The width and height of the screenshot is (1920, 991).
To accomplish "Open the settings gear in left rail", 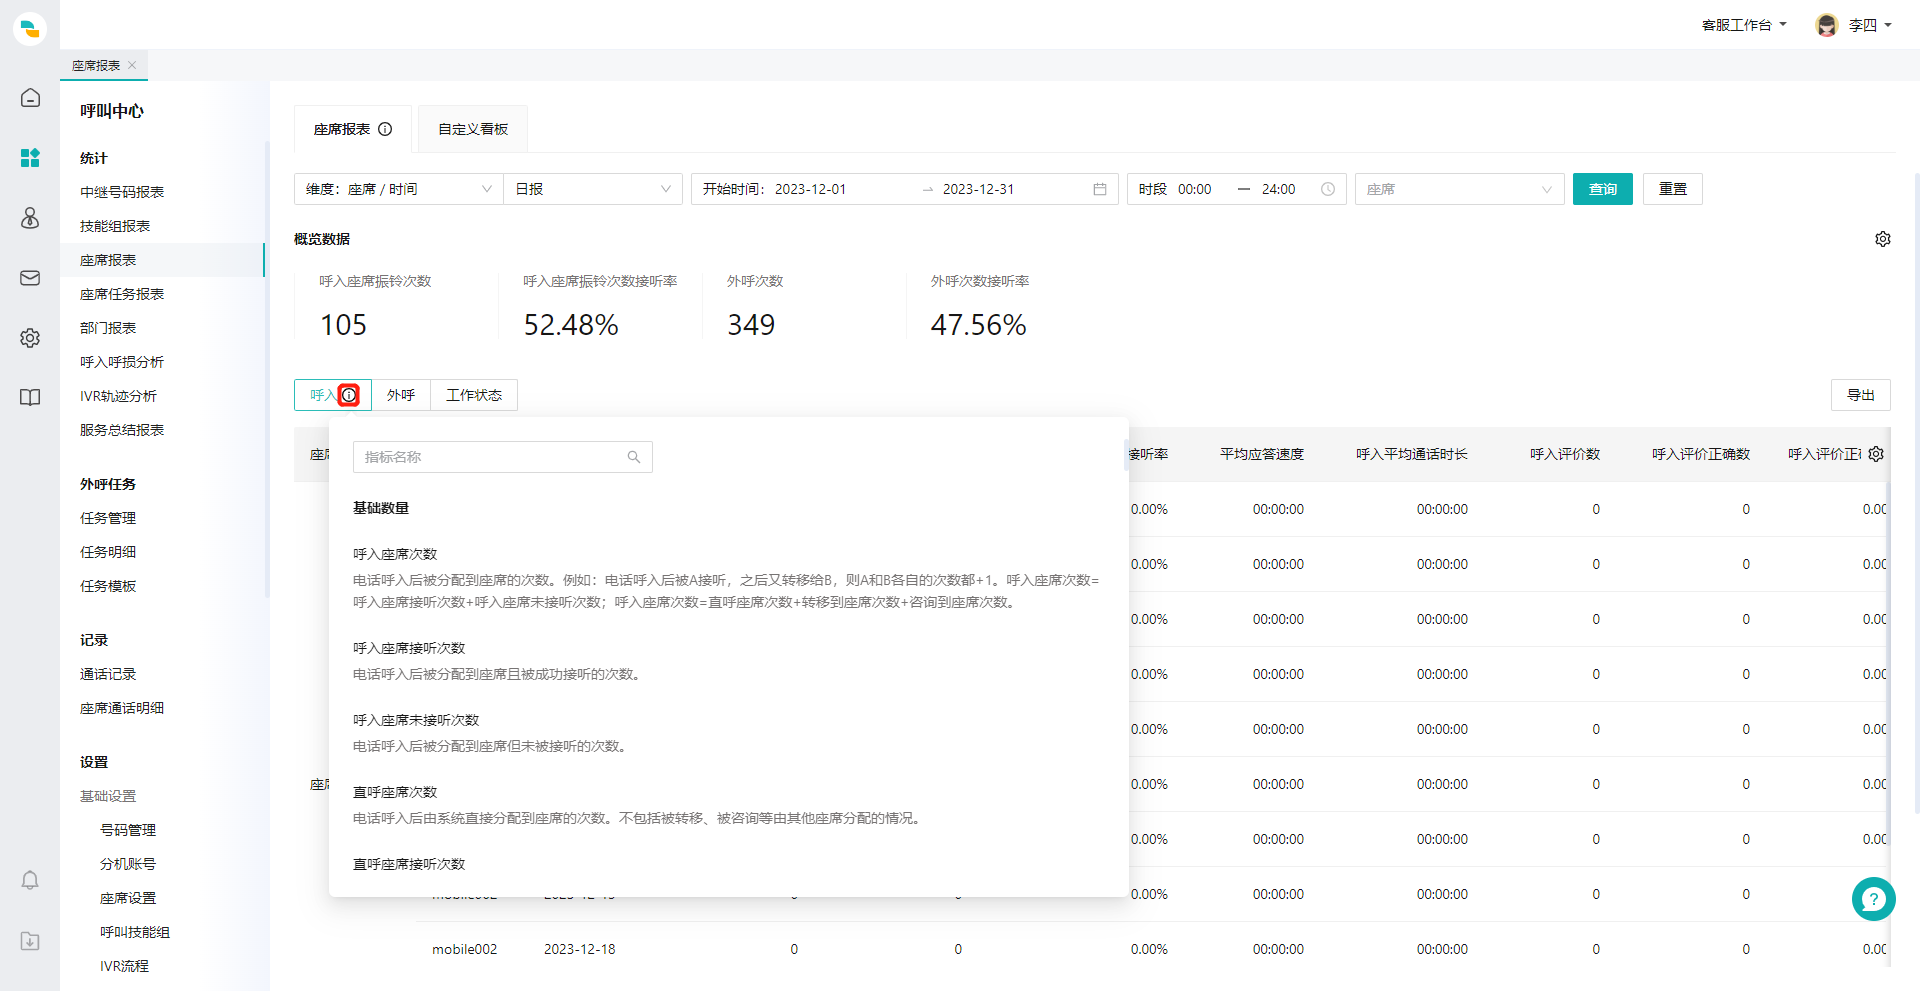I will coord(30,338).
